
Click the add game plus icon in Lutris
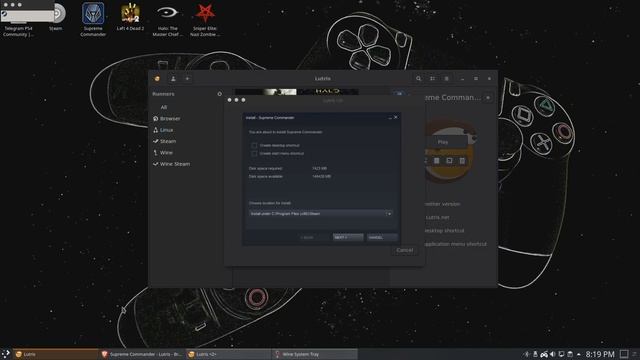coord(187,78)
